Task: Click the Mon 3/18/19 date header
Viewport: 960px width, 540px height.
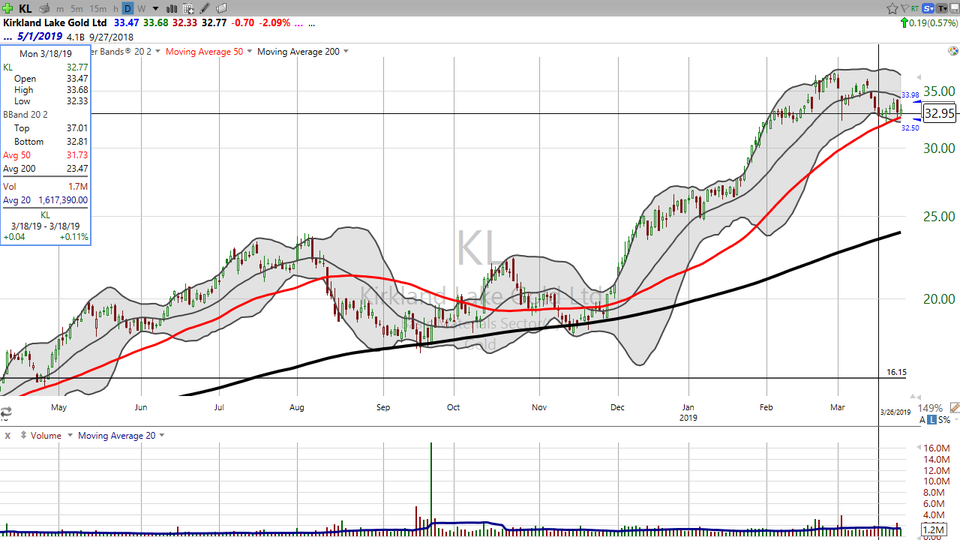Action: click(x=45, y=54)
